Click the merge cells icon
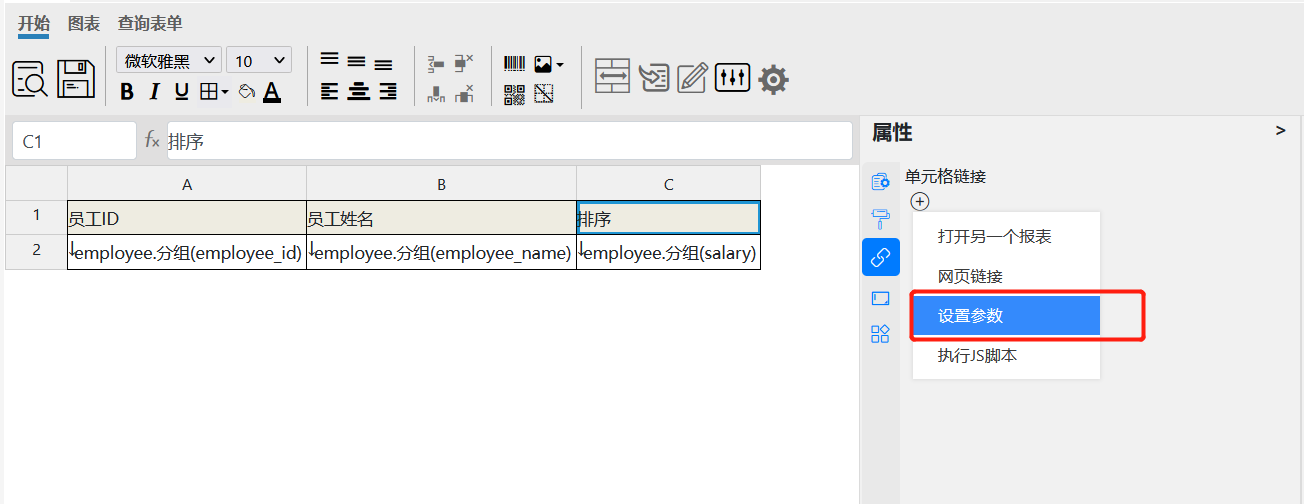Viewport: 1304px width, 504px height. [x=612, y=77]
